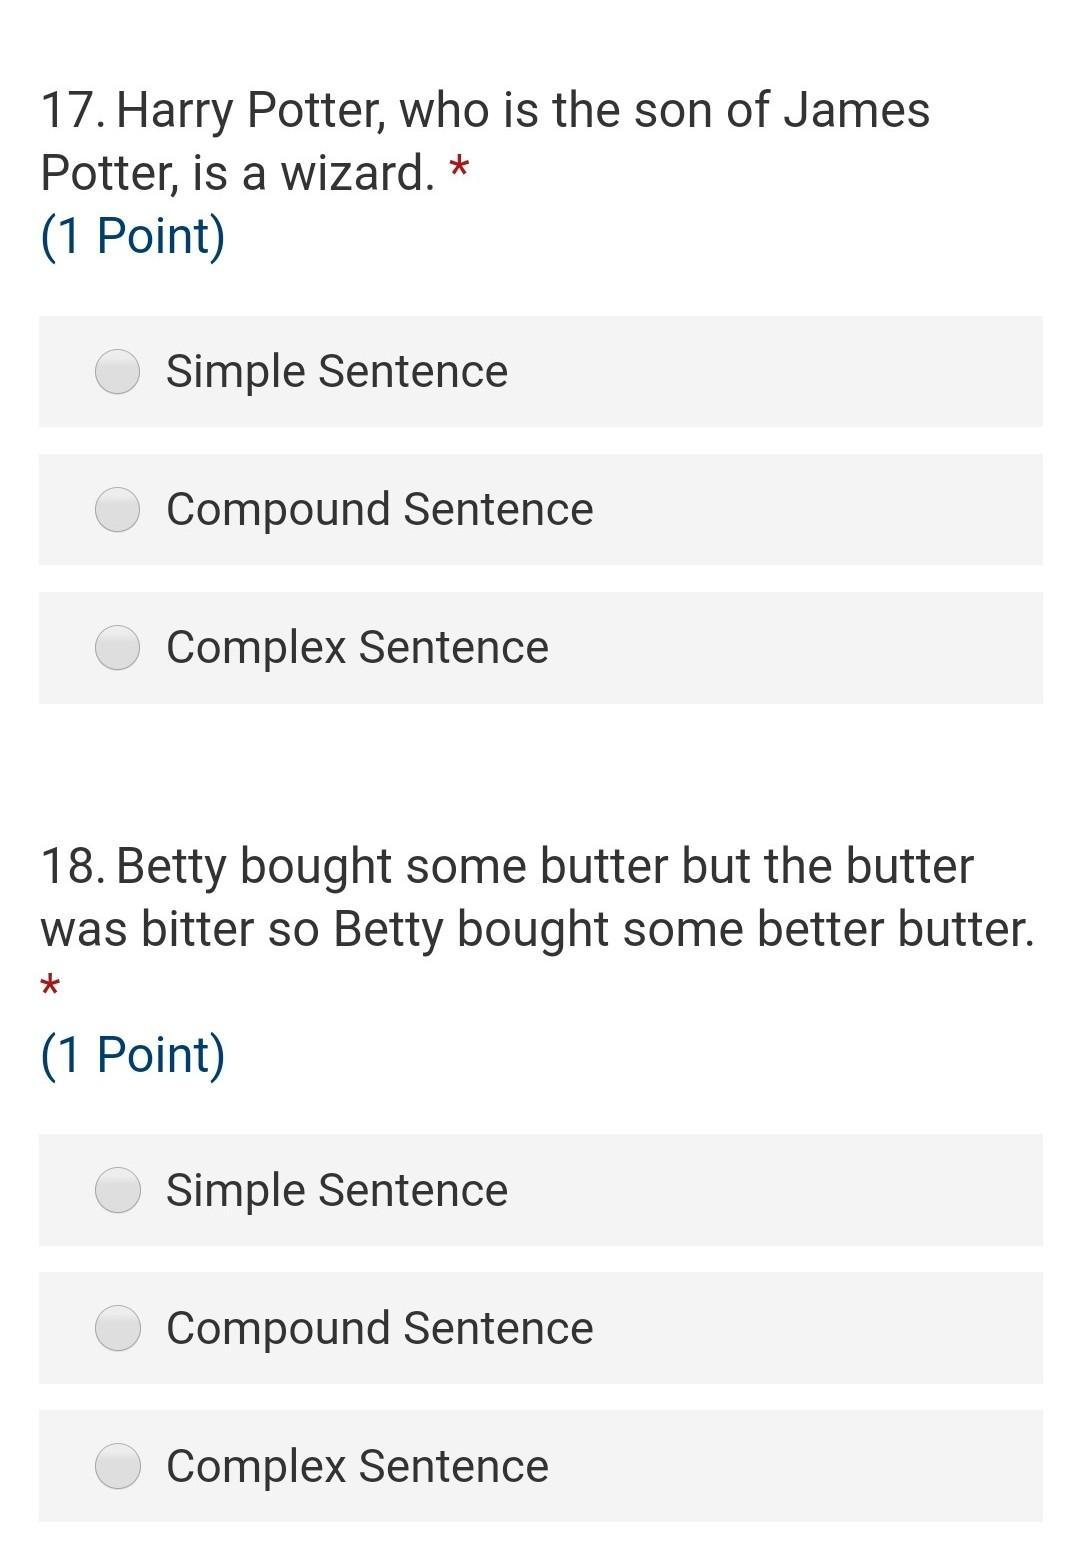Viewport: 1080px width, 1566px height.
Task: Click the '(1 Point)' label of question 17
Action: [133, 236]
